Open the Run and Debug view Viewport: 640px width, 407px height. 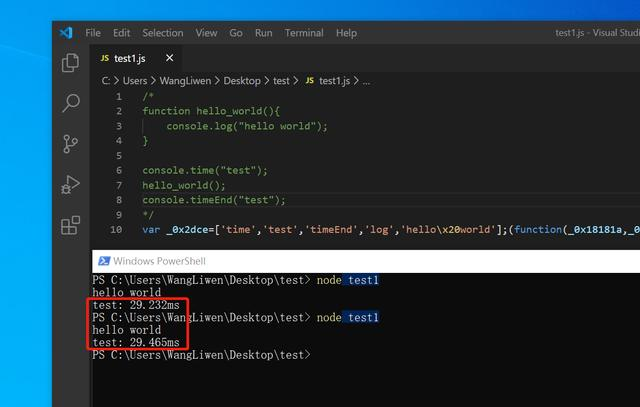click(x=70, y=185)
